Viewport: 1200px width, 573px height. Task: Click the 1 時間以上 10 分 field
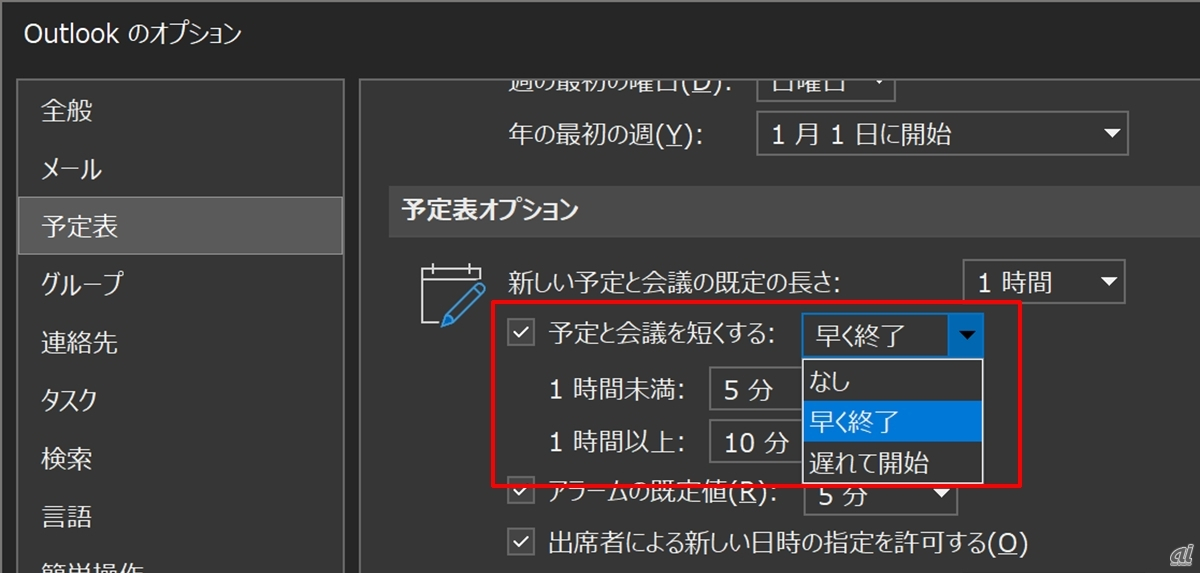(756, 442)
